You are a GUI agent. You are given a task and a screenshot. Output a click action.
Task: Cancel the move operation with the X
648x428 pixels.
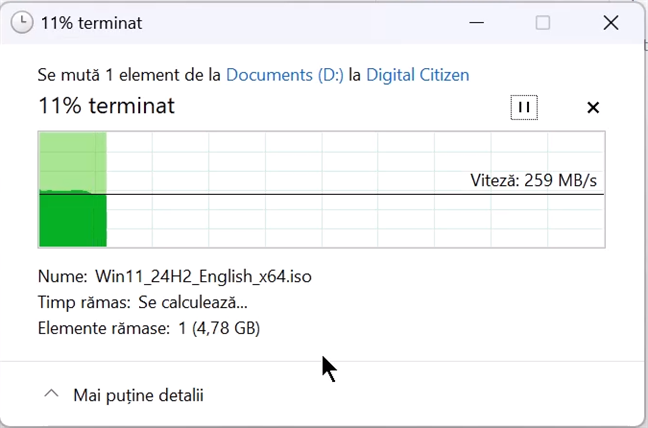point(592,107)
